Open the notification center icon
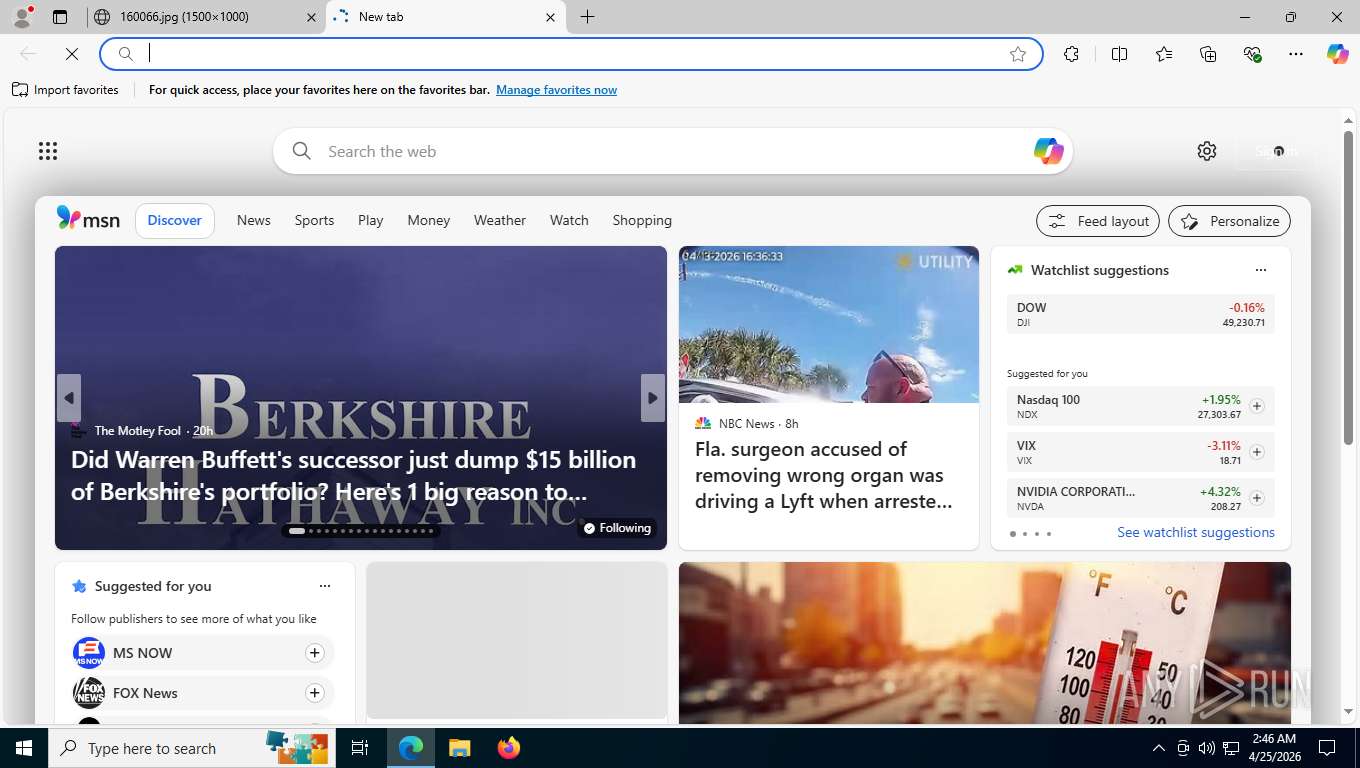This screenshot has width=1360, height=768. (x=1327, y=748)
